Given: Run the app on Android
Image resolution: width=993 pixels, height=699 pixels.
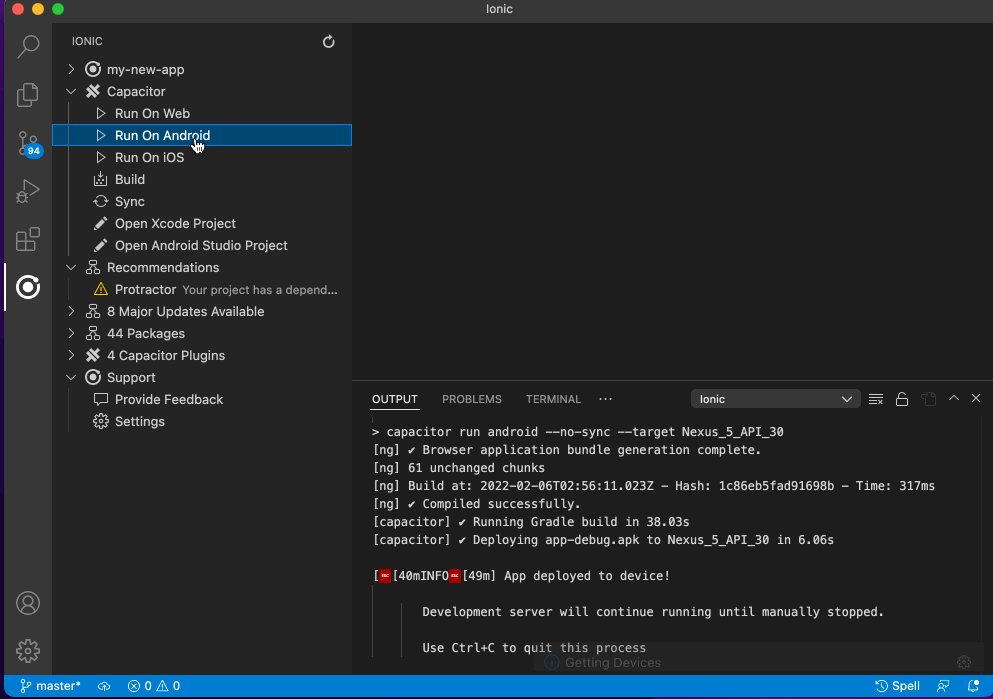Looking at the screenshot, I should [162, 135].
